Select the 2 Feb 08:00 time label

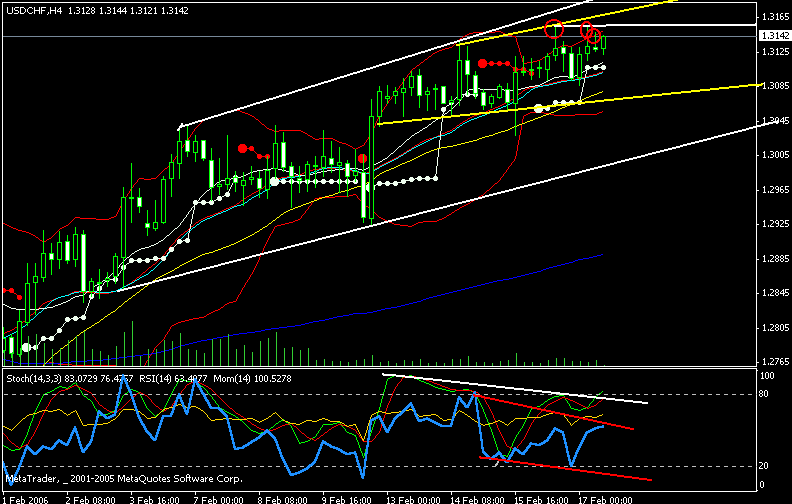coord(90,499)
